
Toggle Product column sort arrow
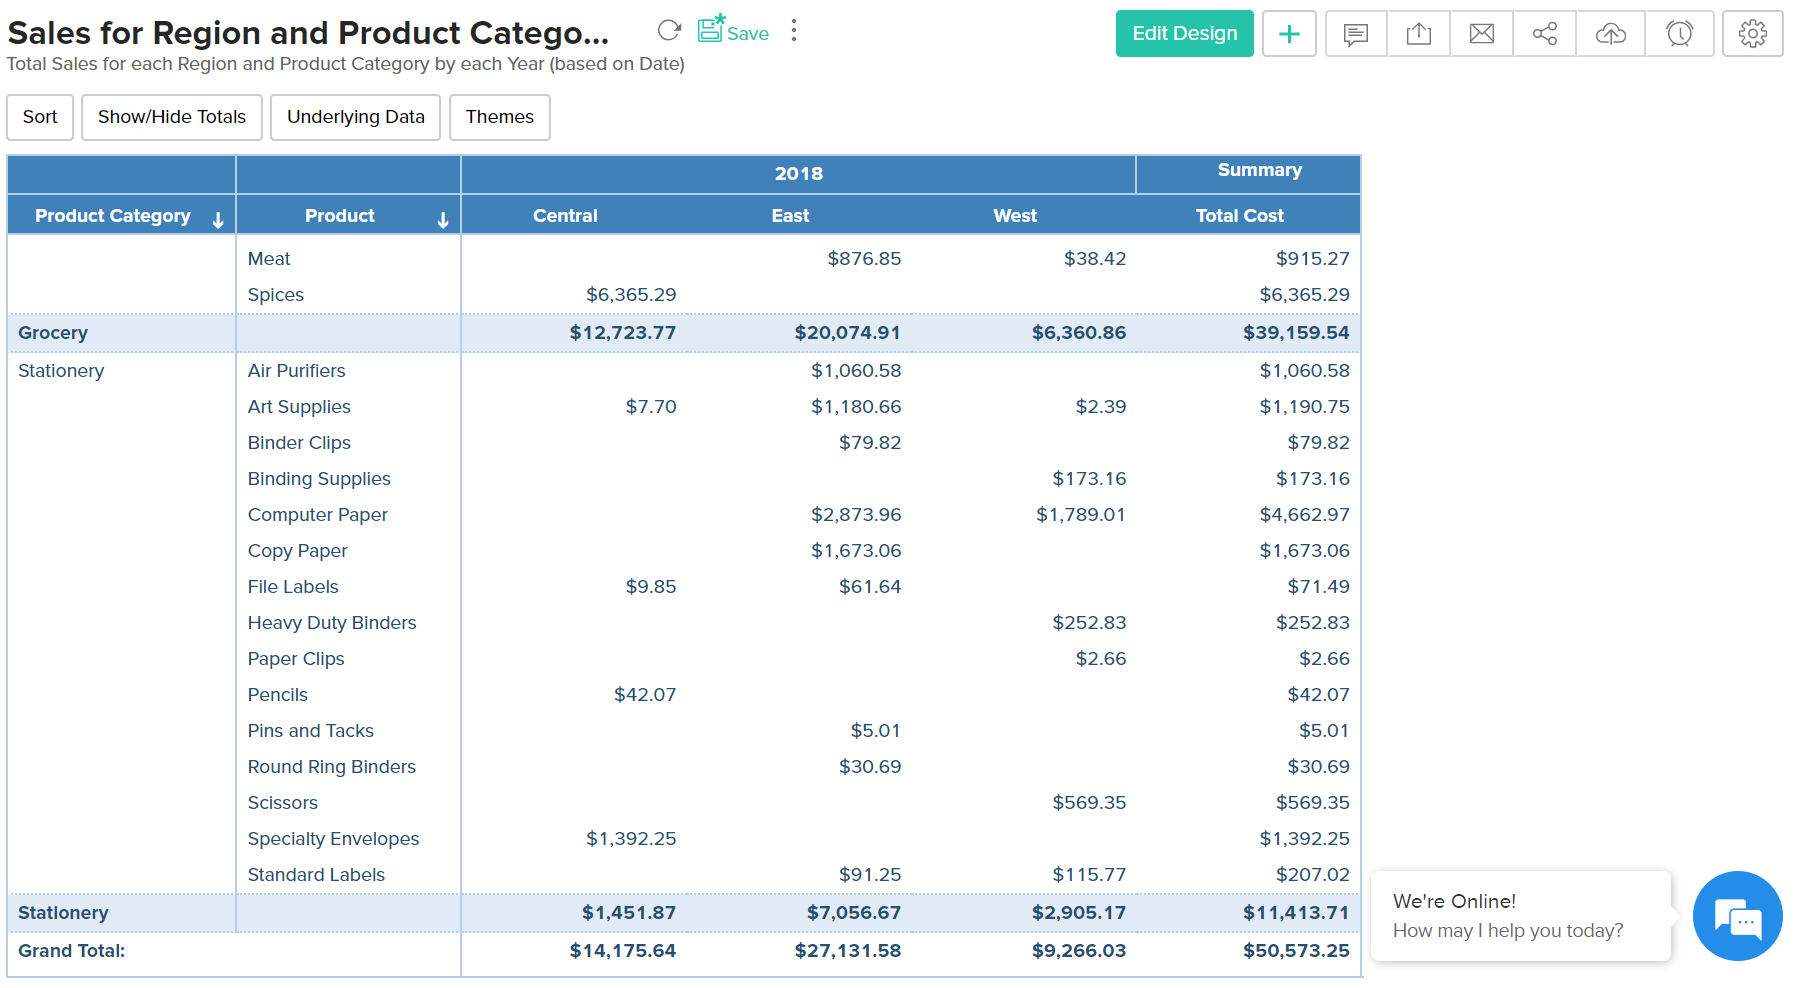[x=443, y=220]
